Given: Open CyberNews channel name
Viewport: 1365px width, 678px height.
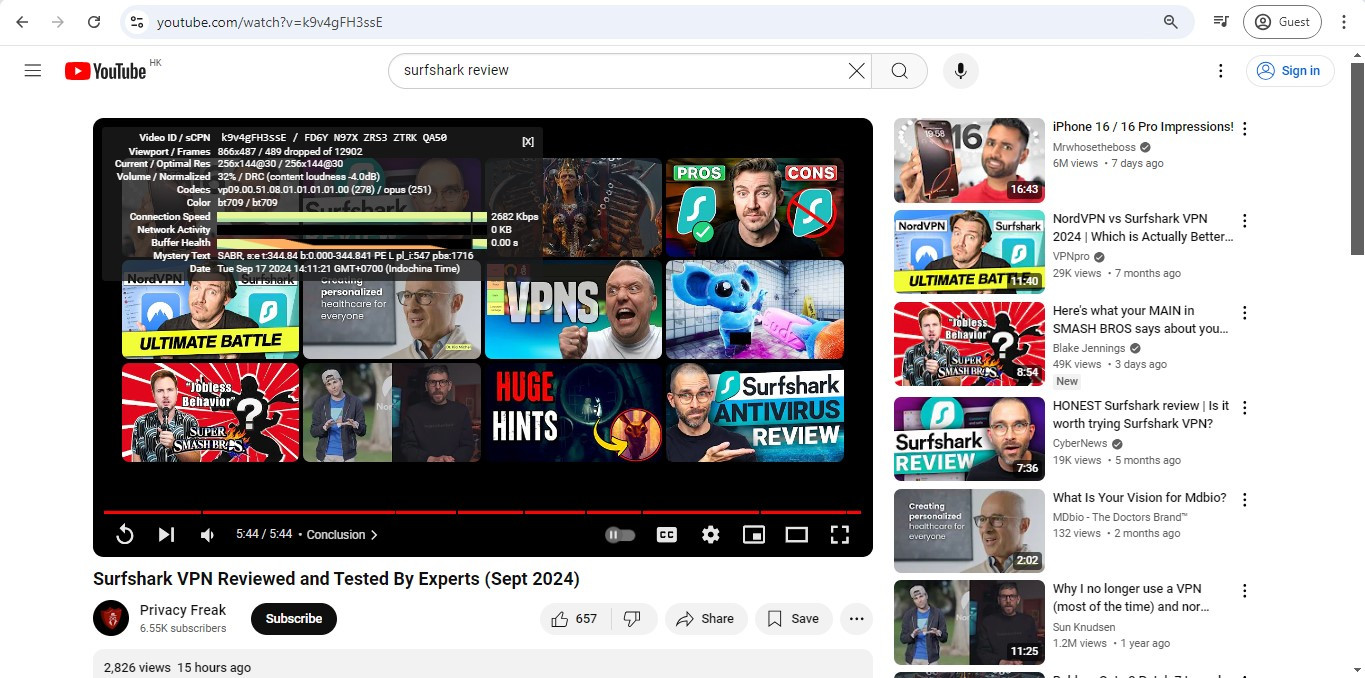Looking at the screenshot, I should pos(1079,443).
